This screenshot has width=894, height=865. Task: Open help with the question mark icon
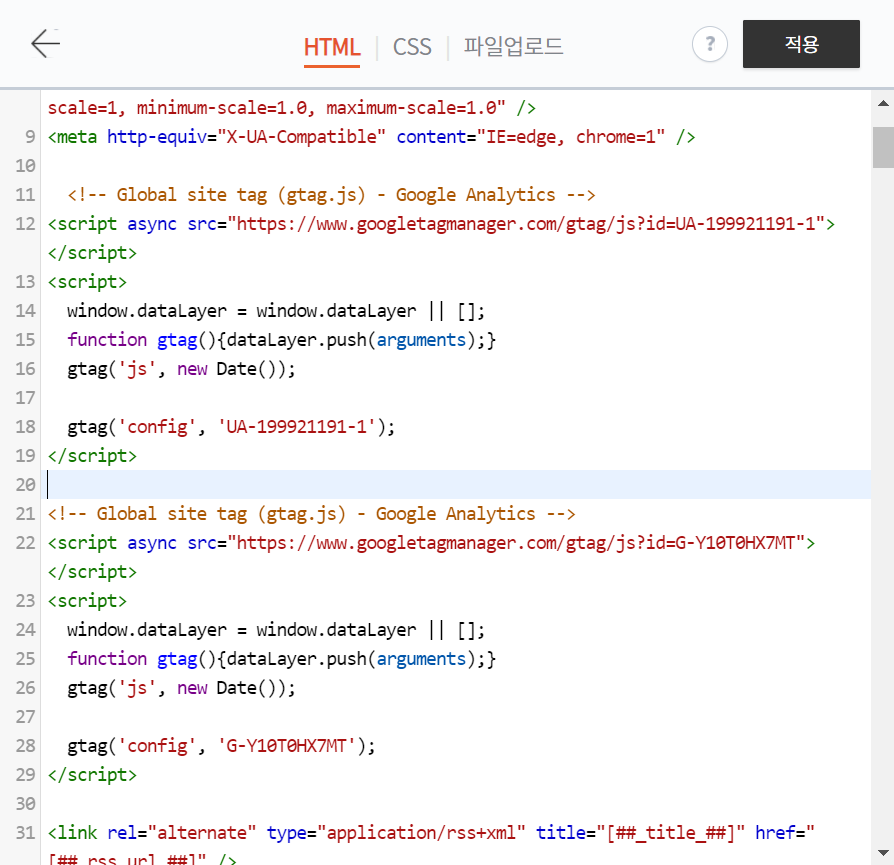point(709,44)
